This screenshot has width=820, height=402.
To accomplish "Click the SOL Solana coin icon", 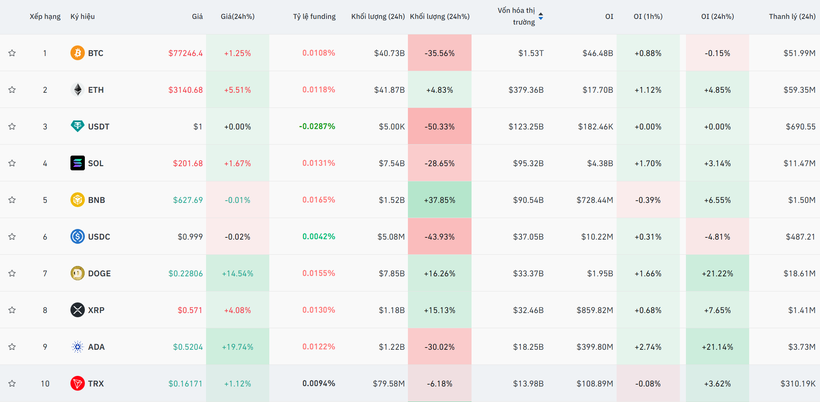I will pos(77,163).
